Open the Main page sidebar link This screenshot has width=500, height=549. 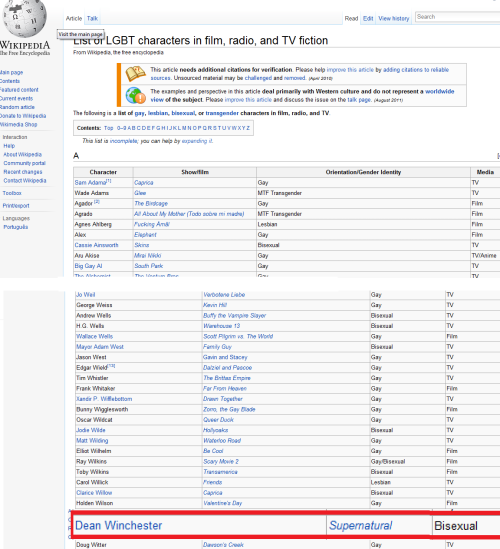click(11, 72)
